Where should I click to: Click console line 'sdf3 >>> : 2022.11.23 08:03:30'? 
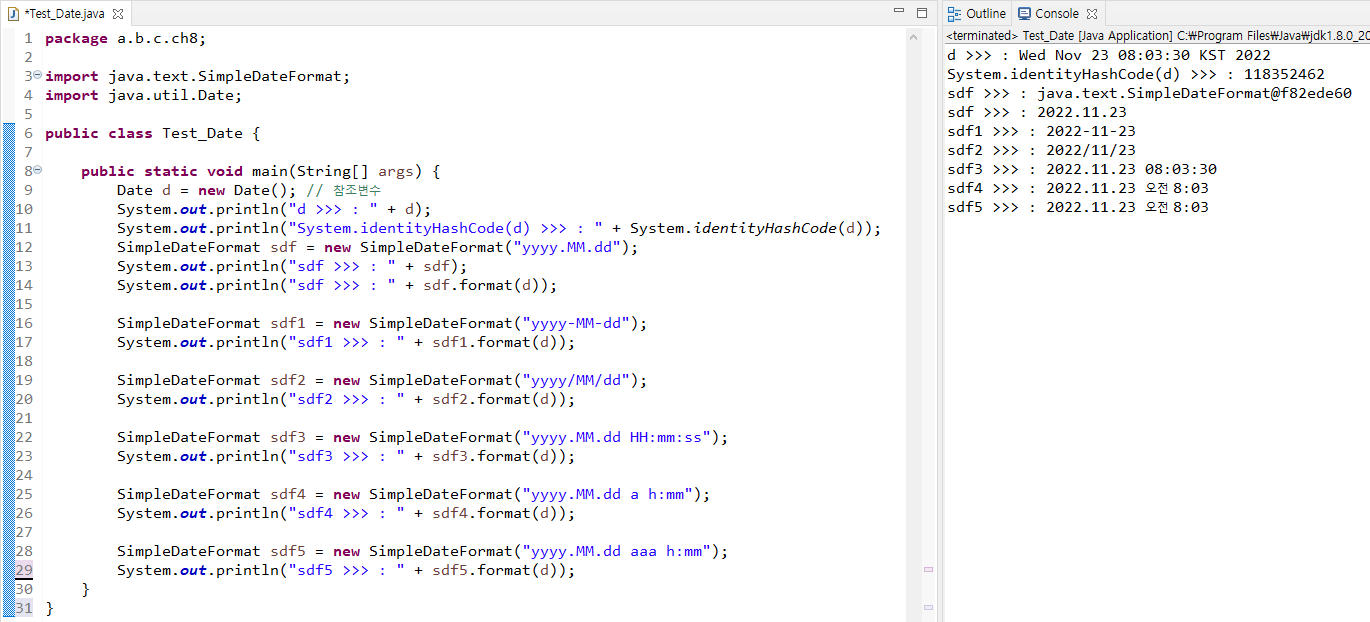1082,169
